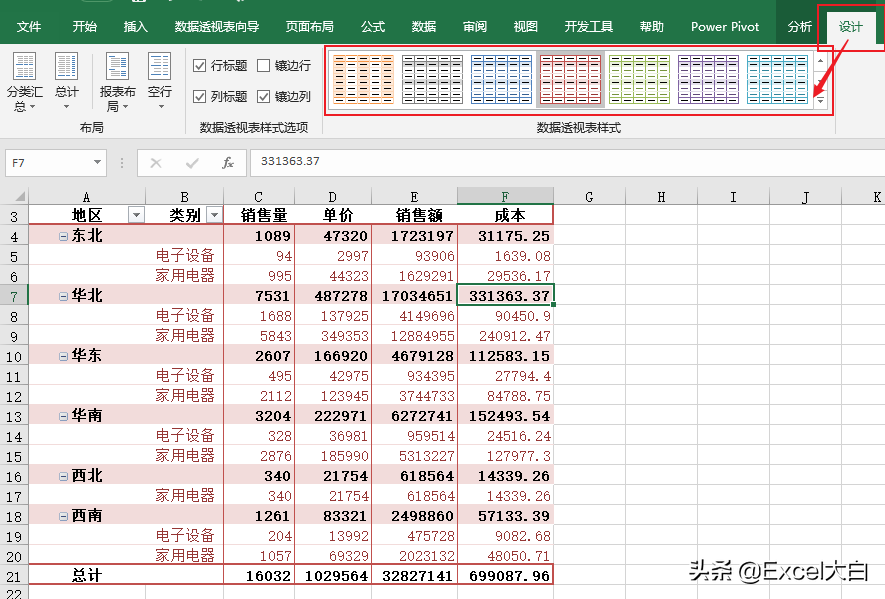The image size is (885, 599).
Task: Open the 类别 filter dropdown
Action: tap(214, 215)
